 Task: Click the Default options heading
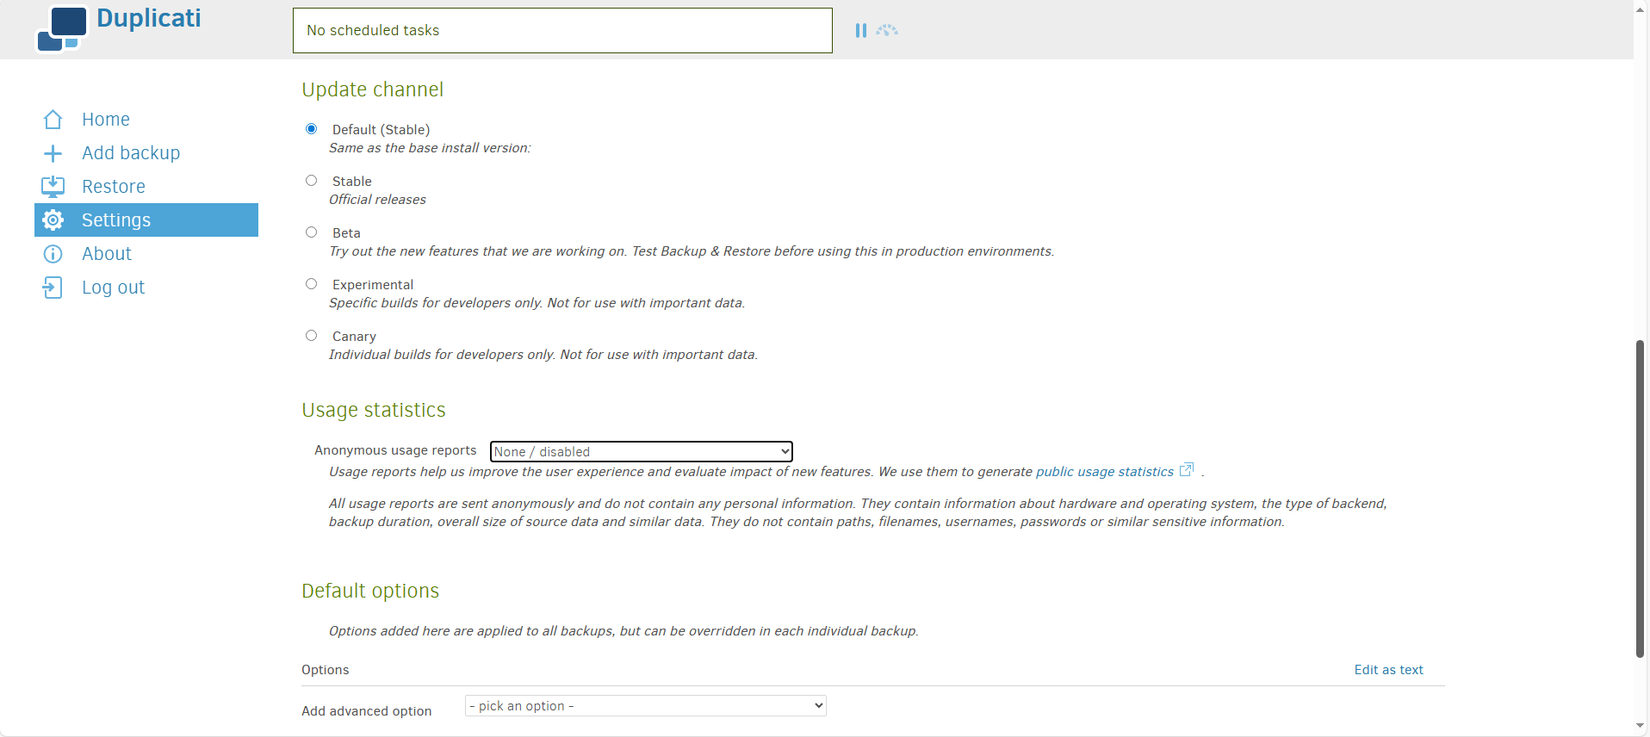[x=371, y=591]
